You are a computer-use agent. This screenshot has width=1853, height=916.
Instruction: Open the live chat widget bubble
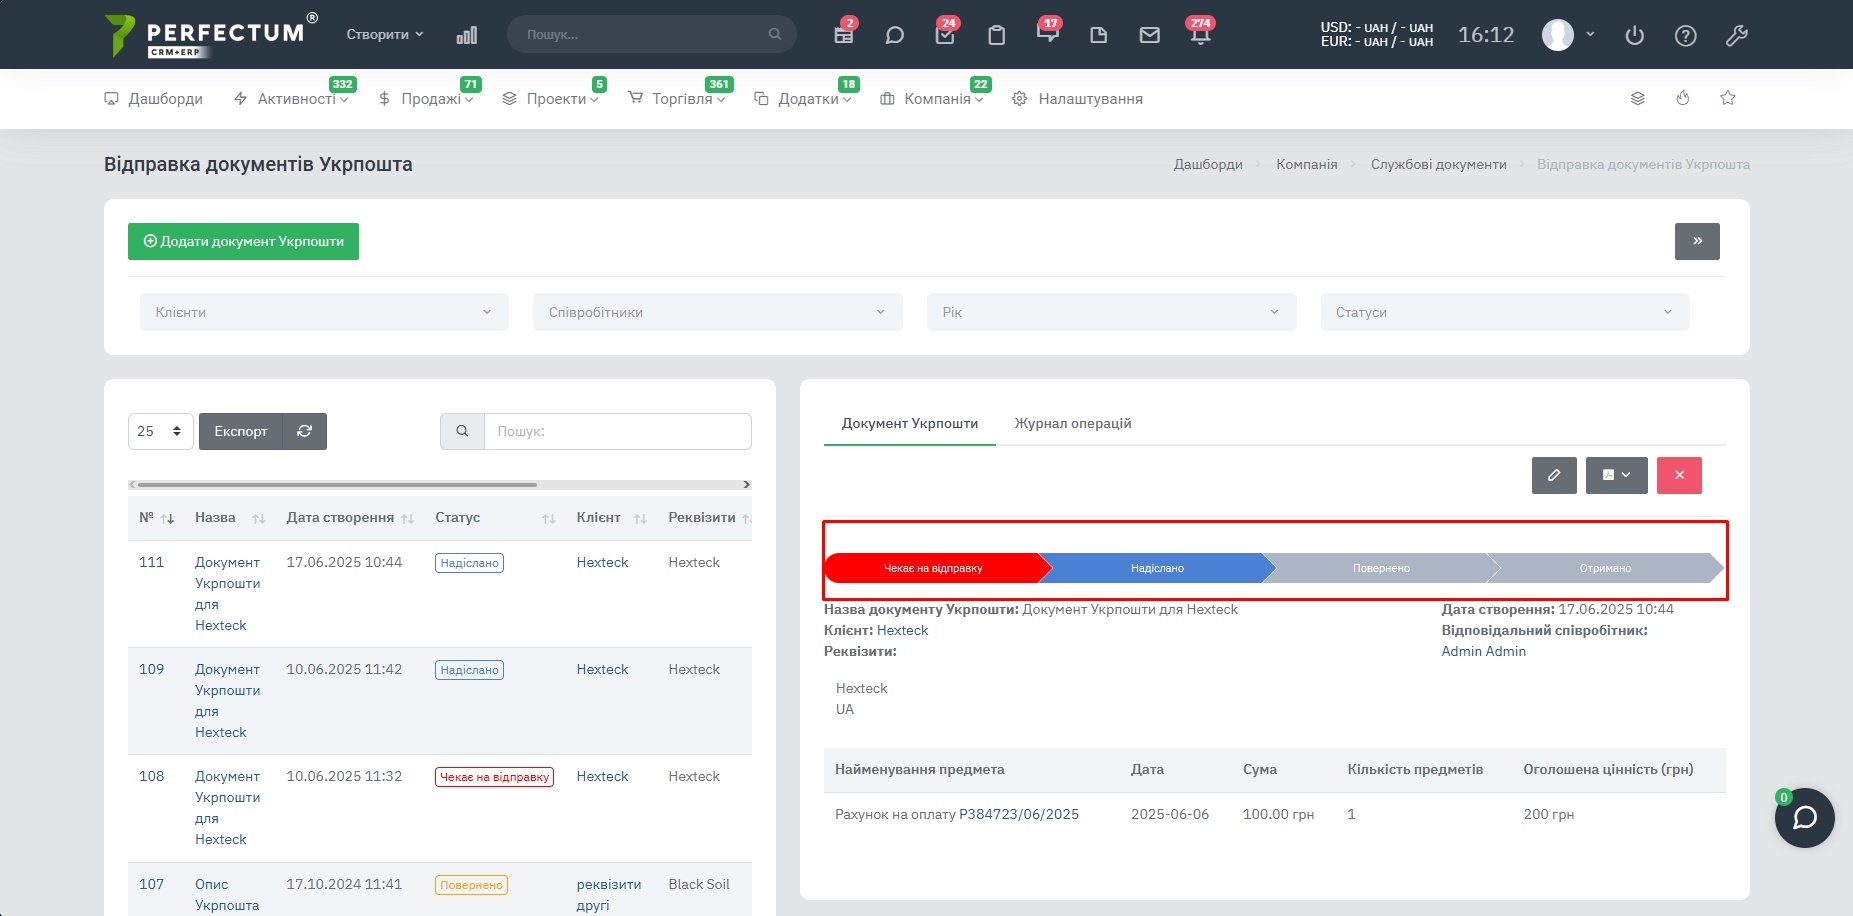click(1805, 818)
